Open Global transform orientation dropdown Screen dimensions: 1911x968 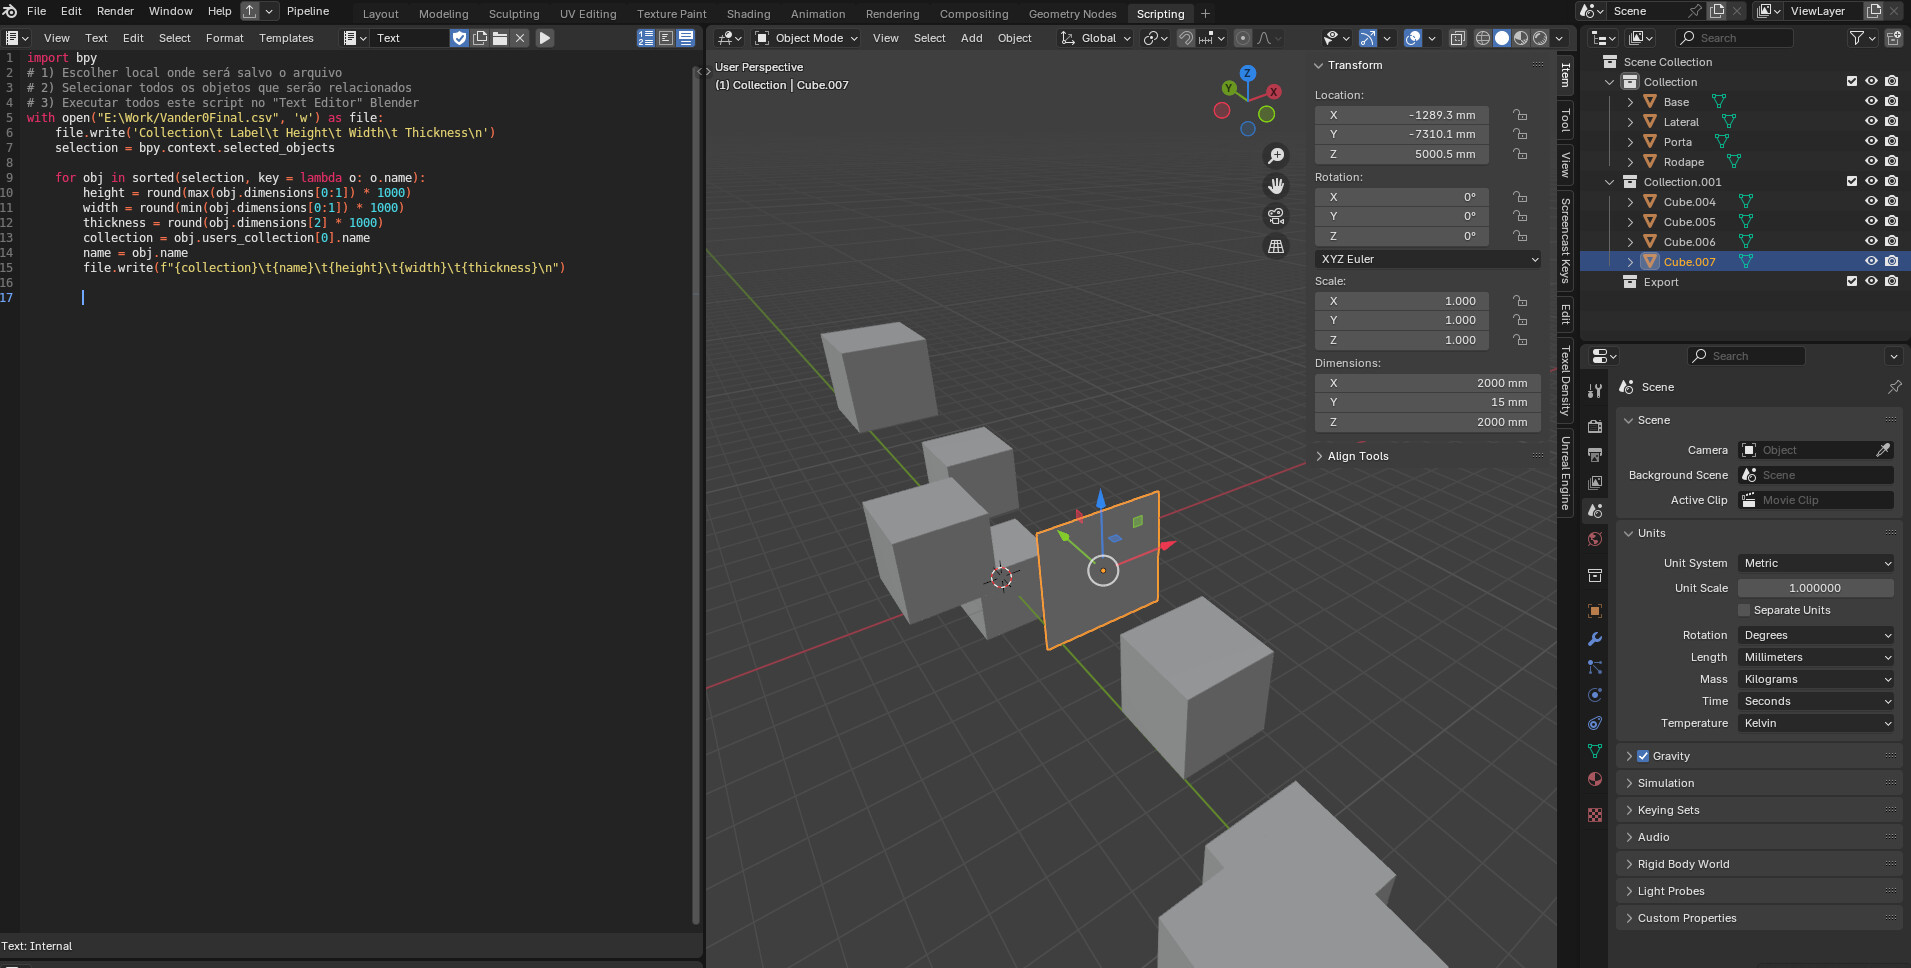click(1096, 38)
